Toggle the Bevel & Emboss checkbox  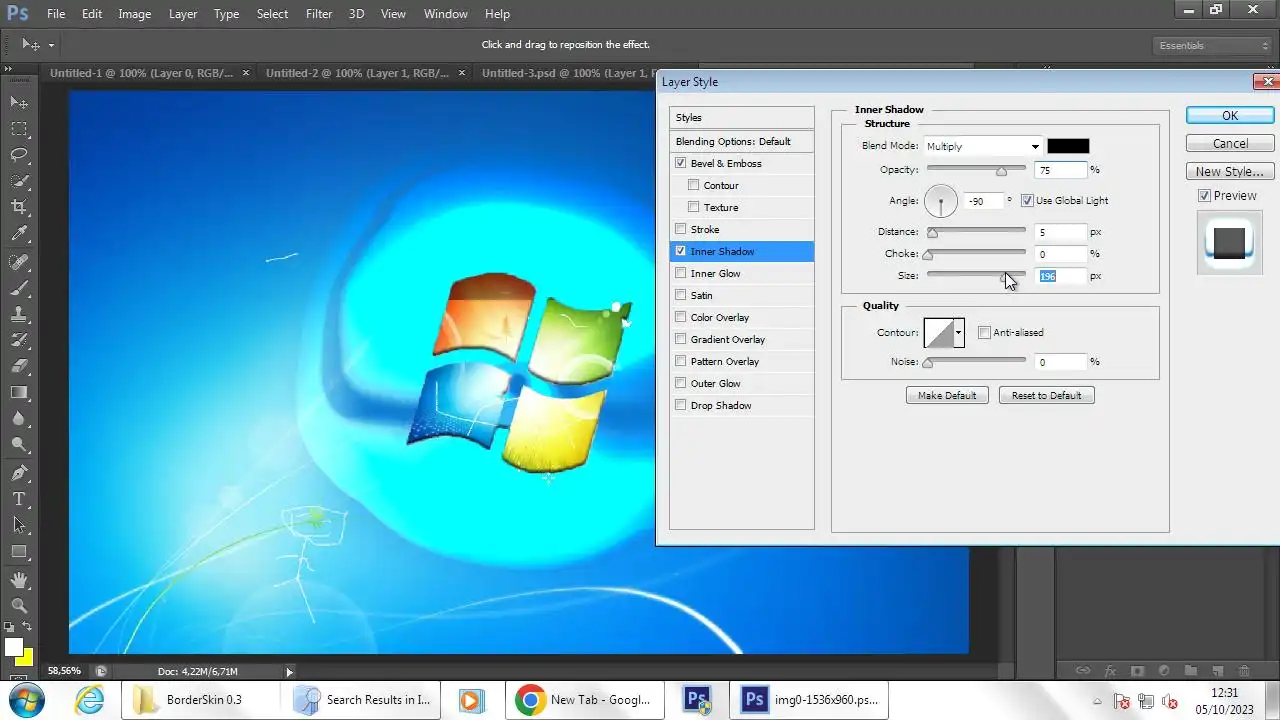tap(681, 163)
